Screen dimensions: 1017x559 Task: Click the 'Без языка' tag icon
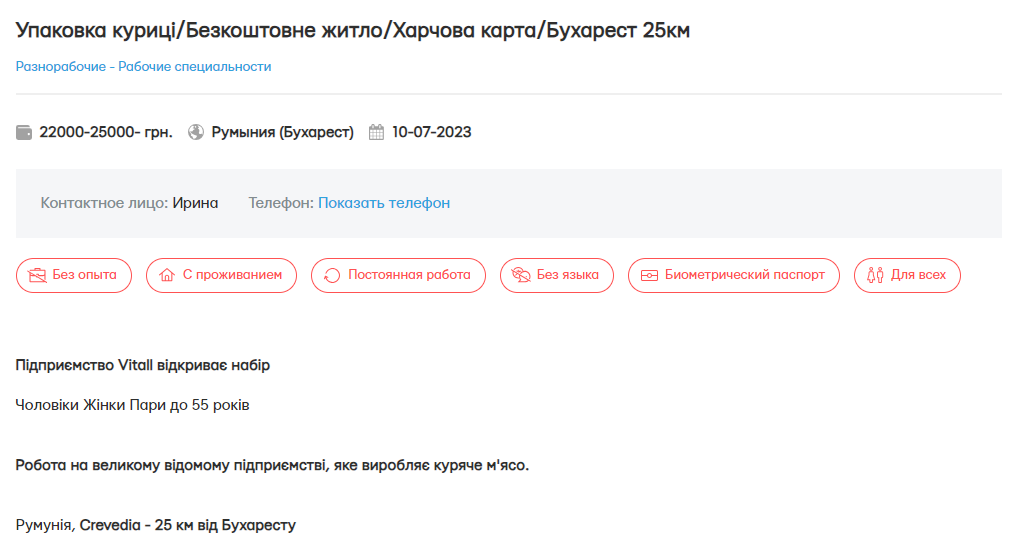tap(520, 276)
